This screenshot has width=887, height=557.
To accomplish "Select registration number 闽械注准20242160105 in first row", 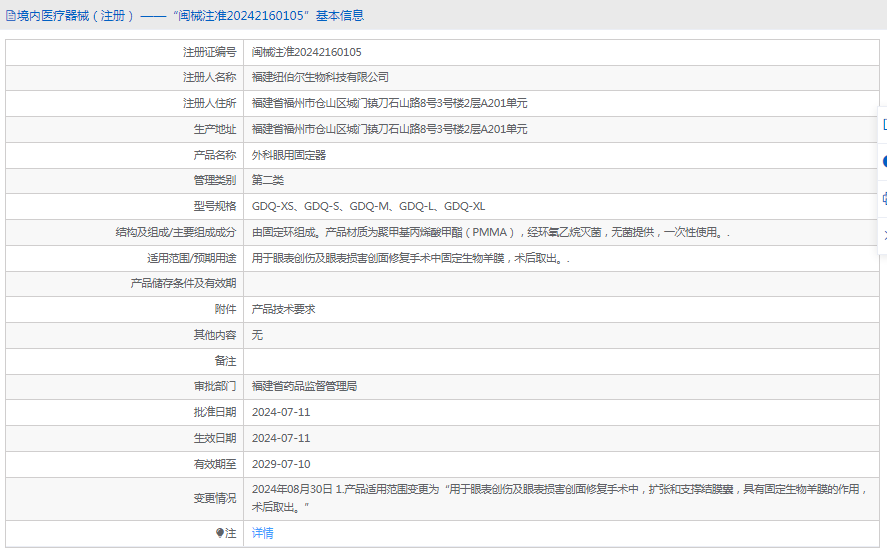I will coord(306,52).
